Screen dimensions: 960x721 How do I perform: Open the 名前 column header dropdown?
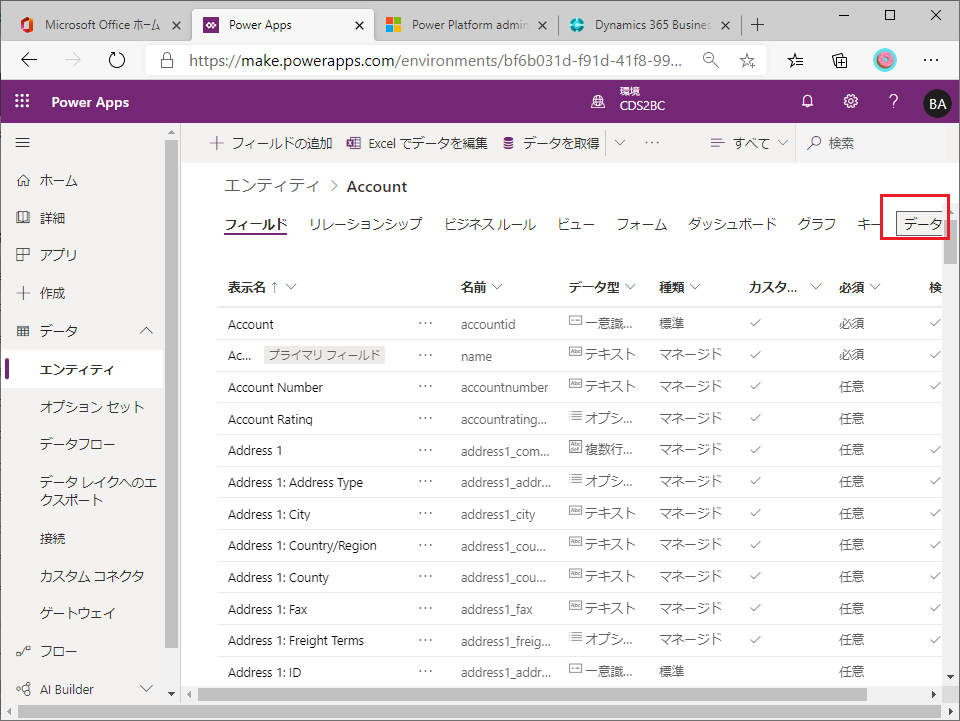pyautogui.click(x=497, y=286)
